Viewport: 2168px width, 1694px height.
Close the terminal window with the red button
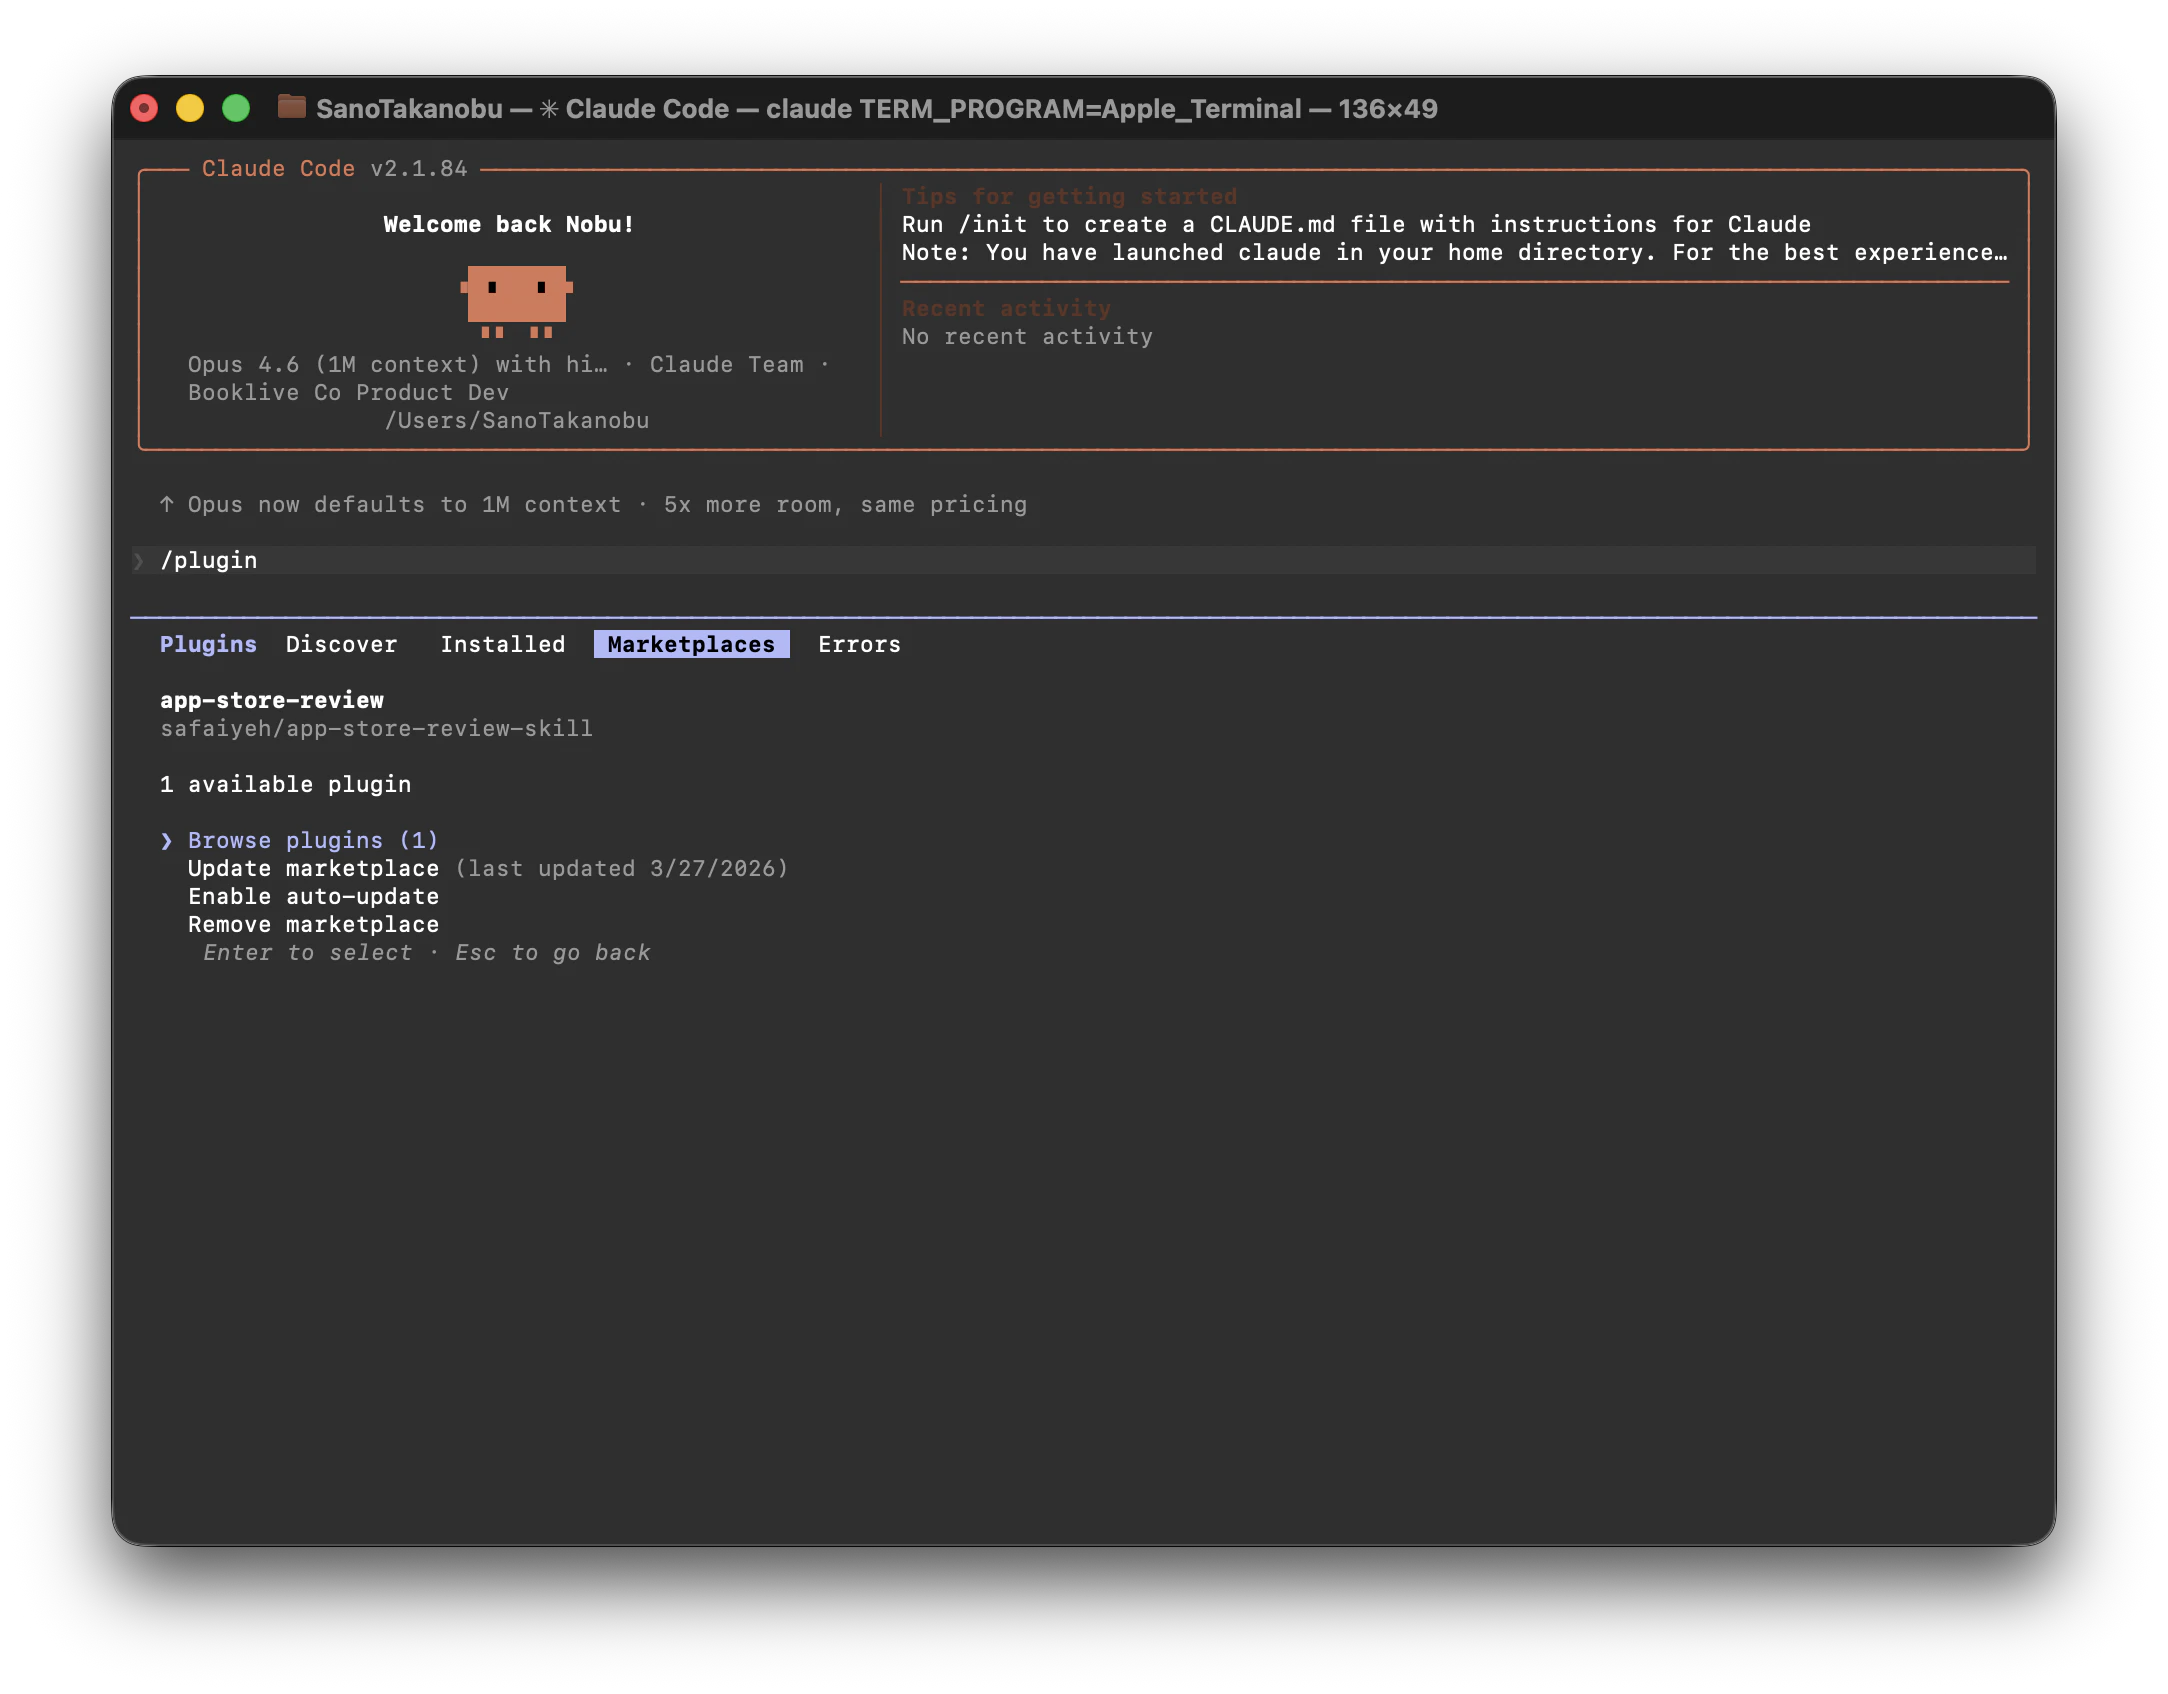(x=144, y=108)
